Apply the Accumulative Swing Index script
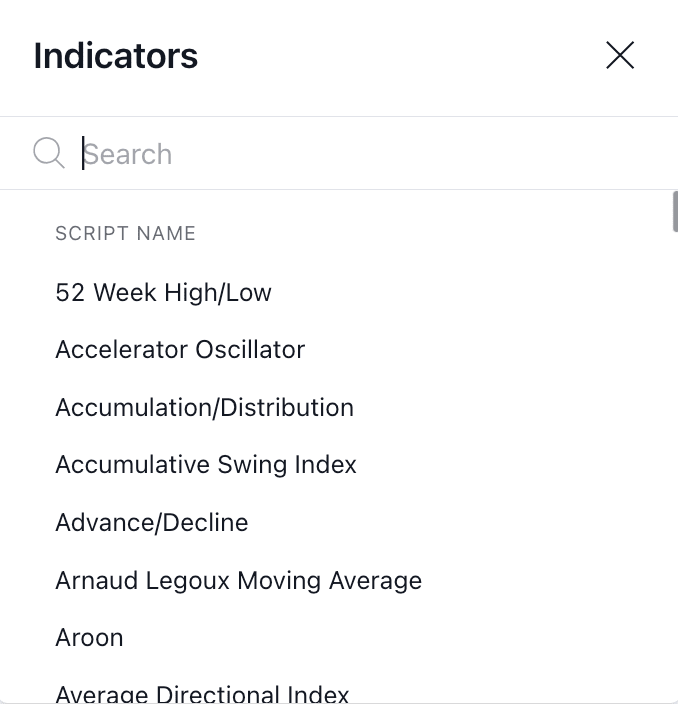 click(206, 465)
